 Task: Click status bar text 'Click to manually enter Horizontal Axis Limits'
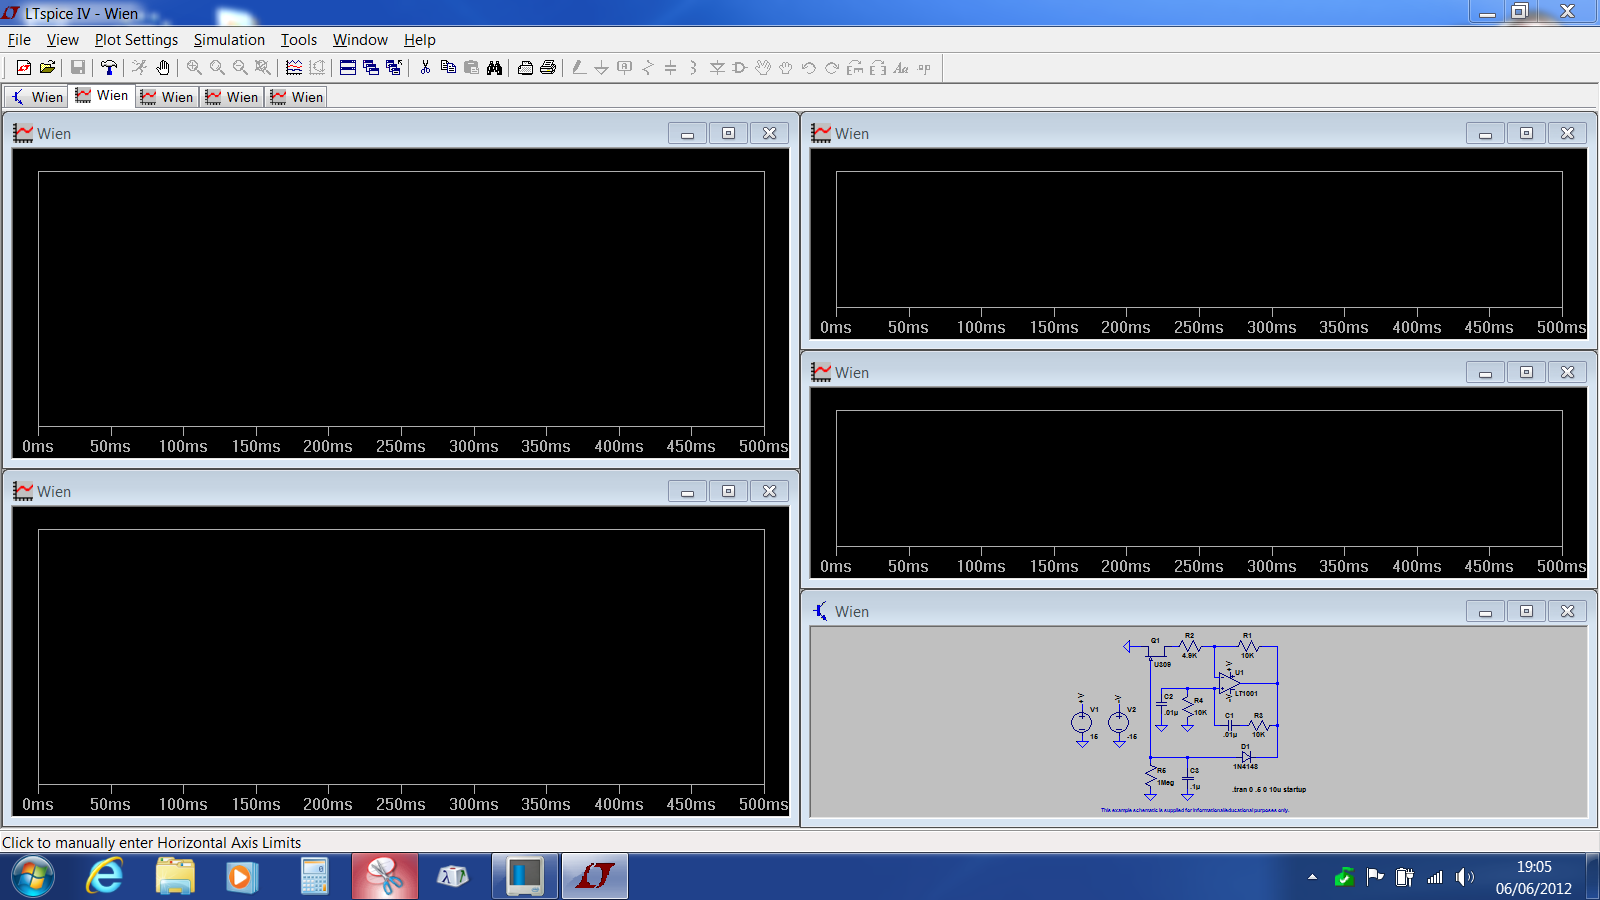(151, 843)
